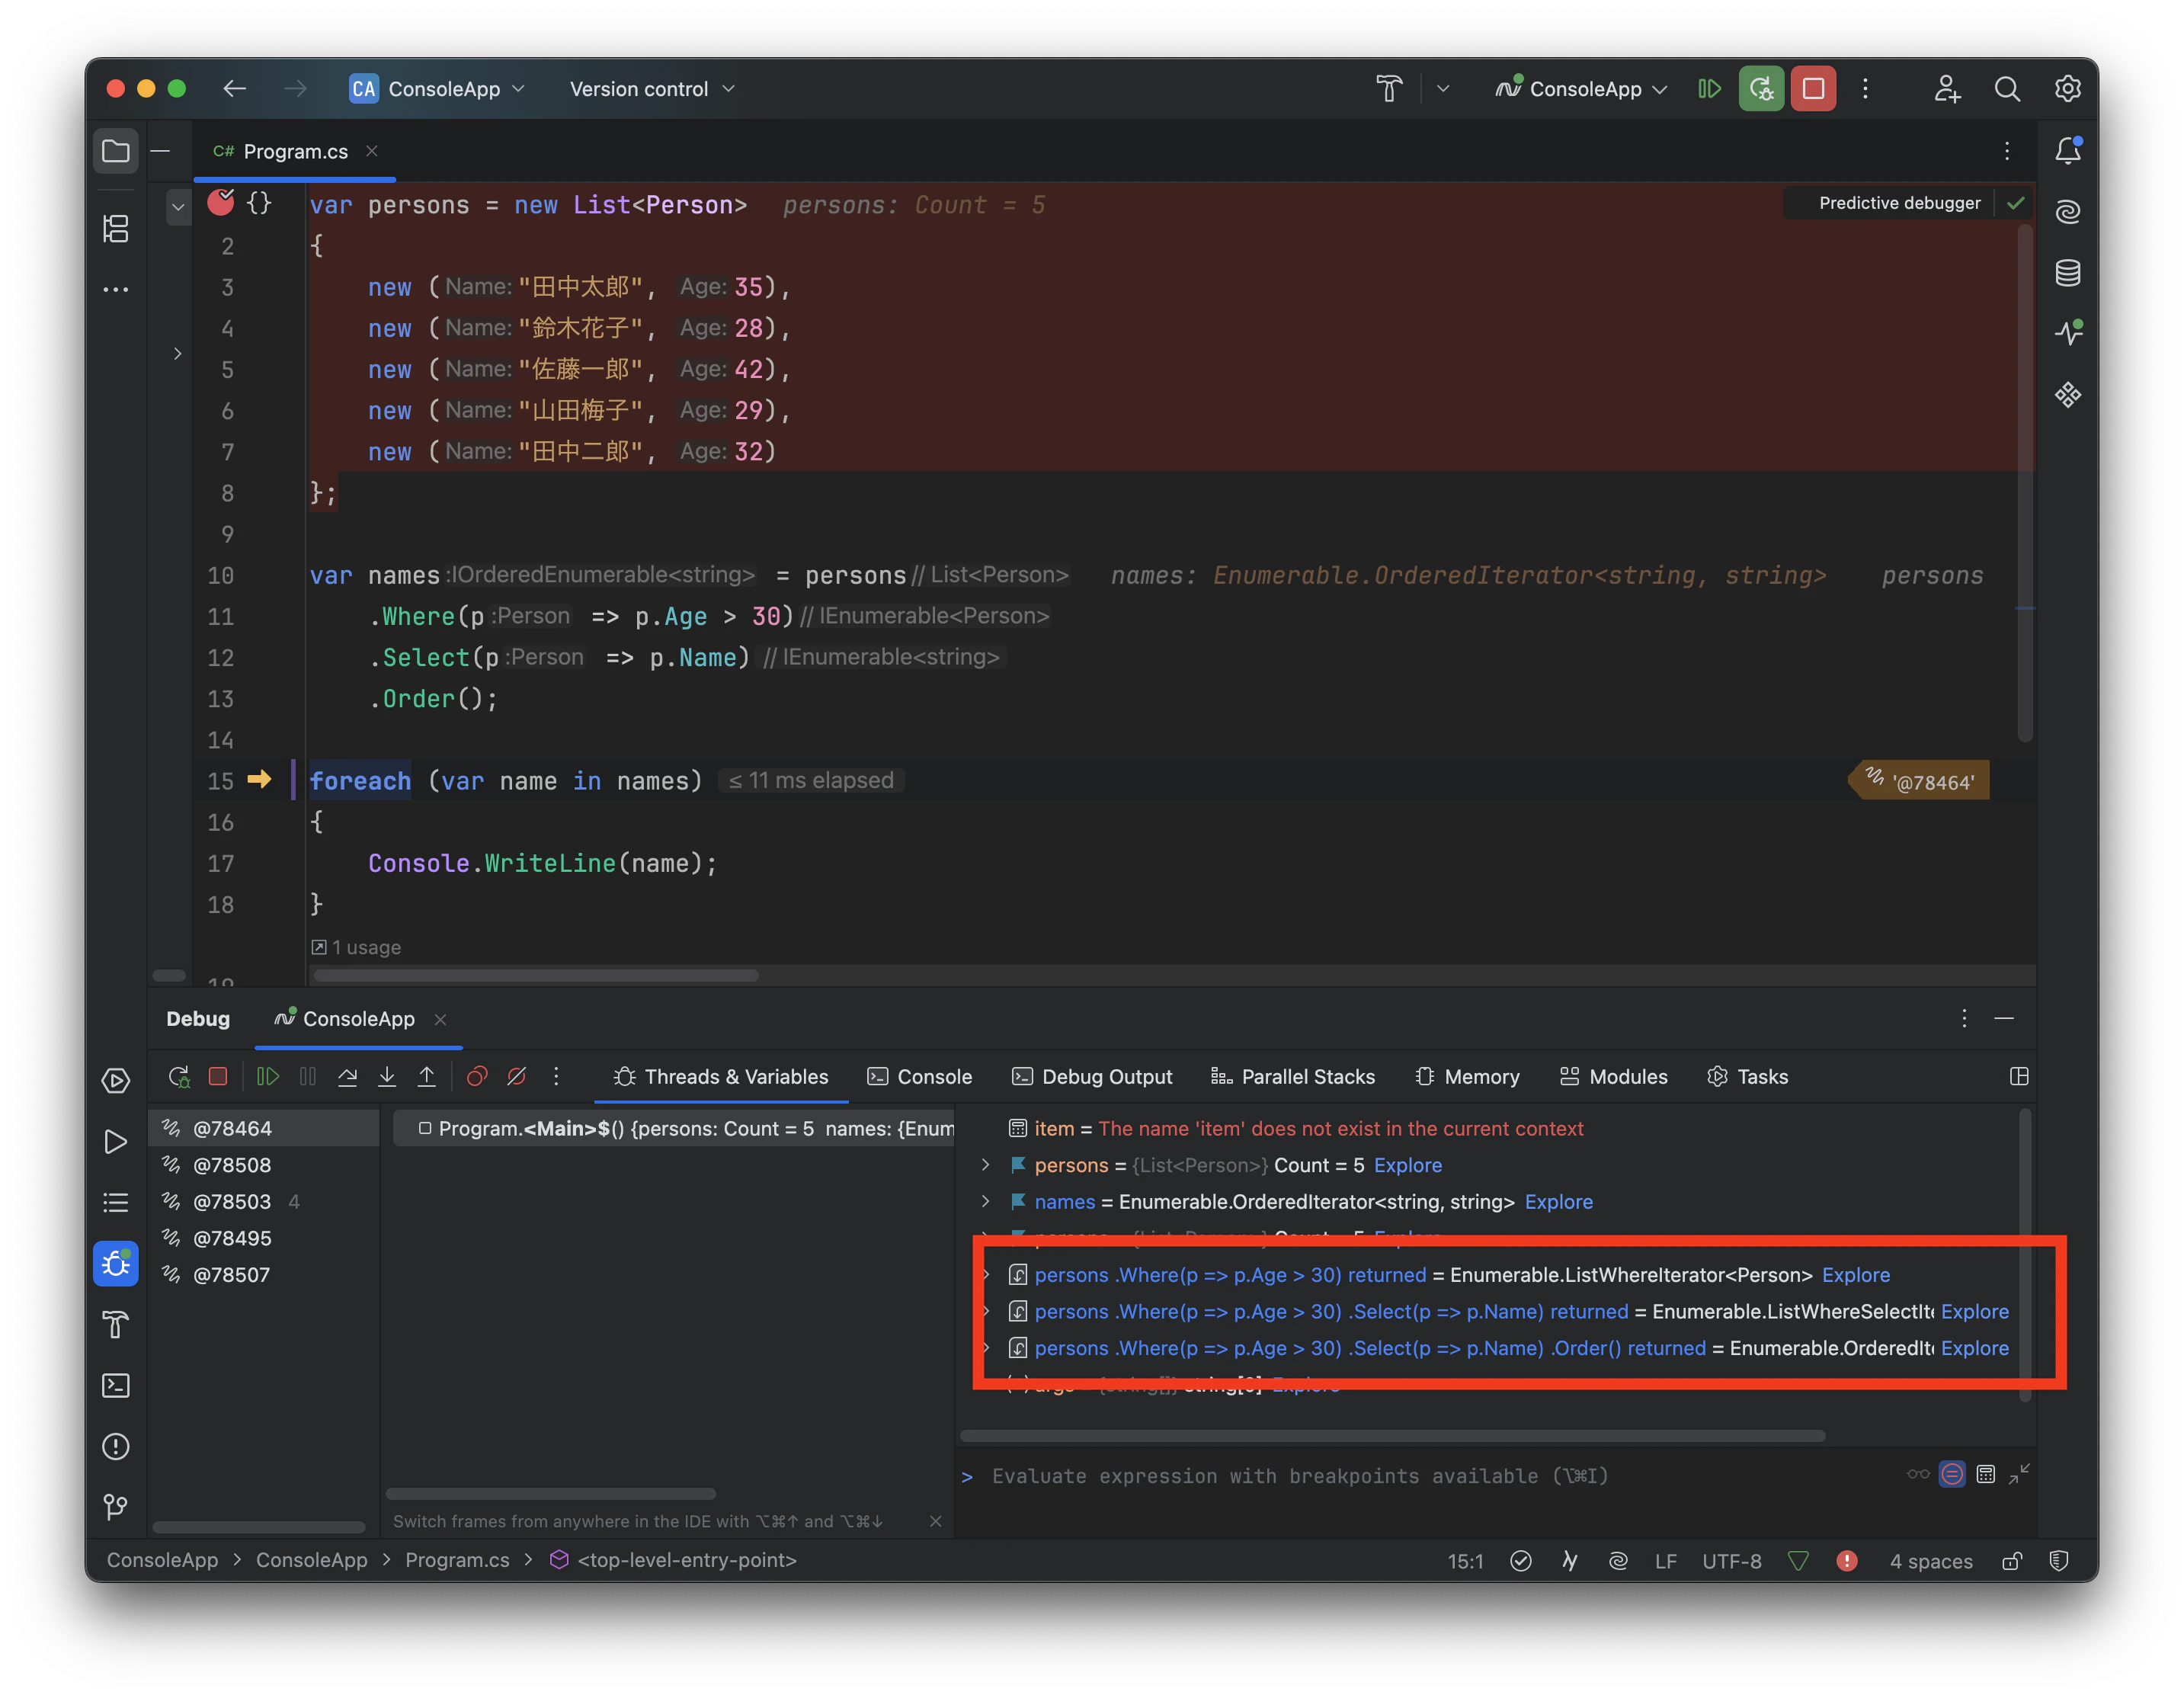Click View Breakpoints red circles icon
Viewport: 2184px width, 1695px height.
tap(477, 1077)
